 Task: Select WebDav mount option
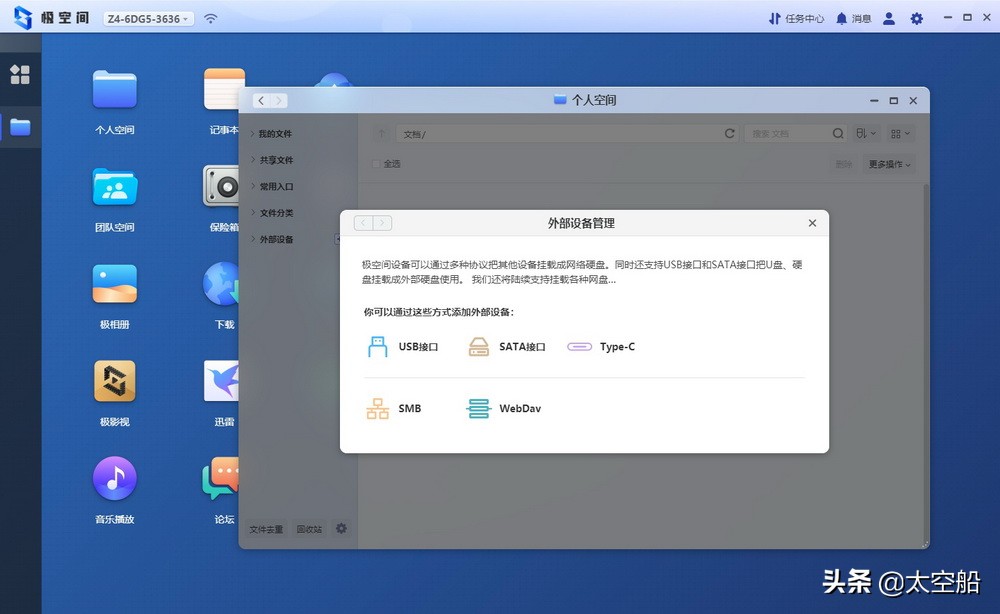[x=504, y=409]
